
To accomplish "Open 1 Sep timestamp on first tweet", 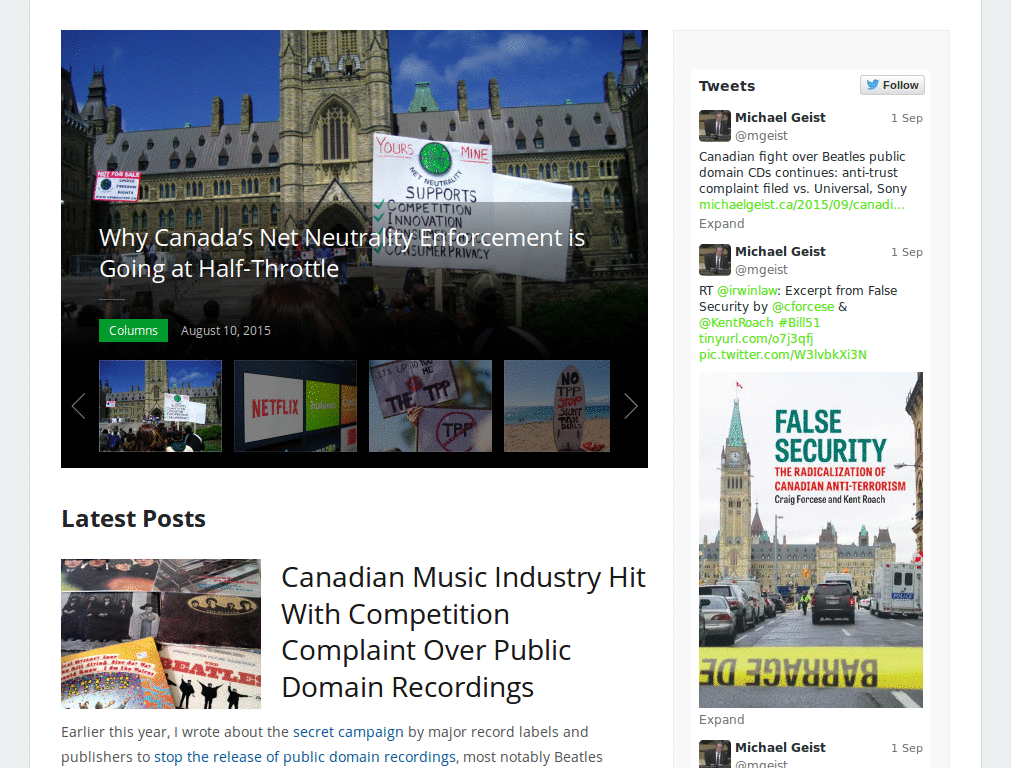I will click(906, 118).
